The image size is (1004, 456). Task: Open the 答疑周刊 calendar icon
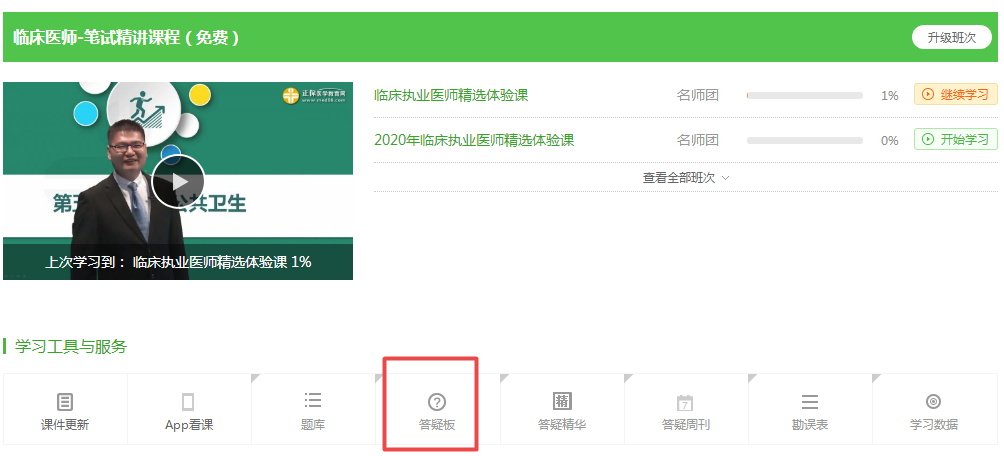[x=685, y=403]
